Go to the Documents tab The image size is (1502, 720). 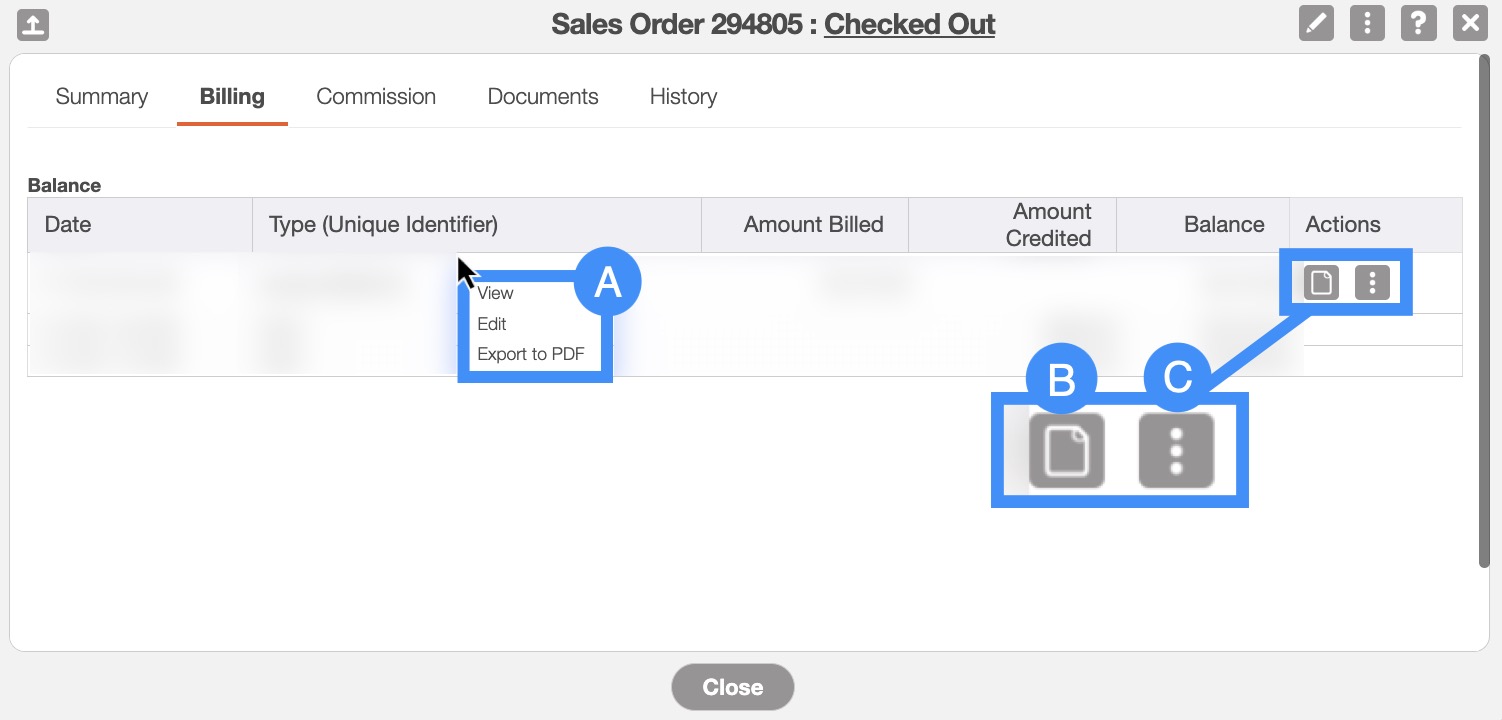coord(543,97)
